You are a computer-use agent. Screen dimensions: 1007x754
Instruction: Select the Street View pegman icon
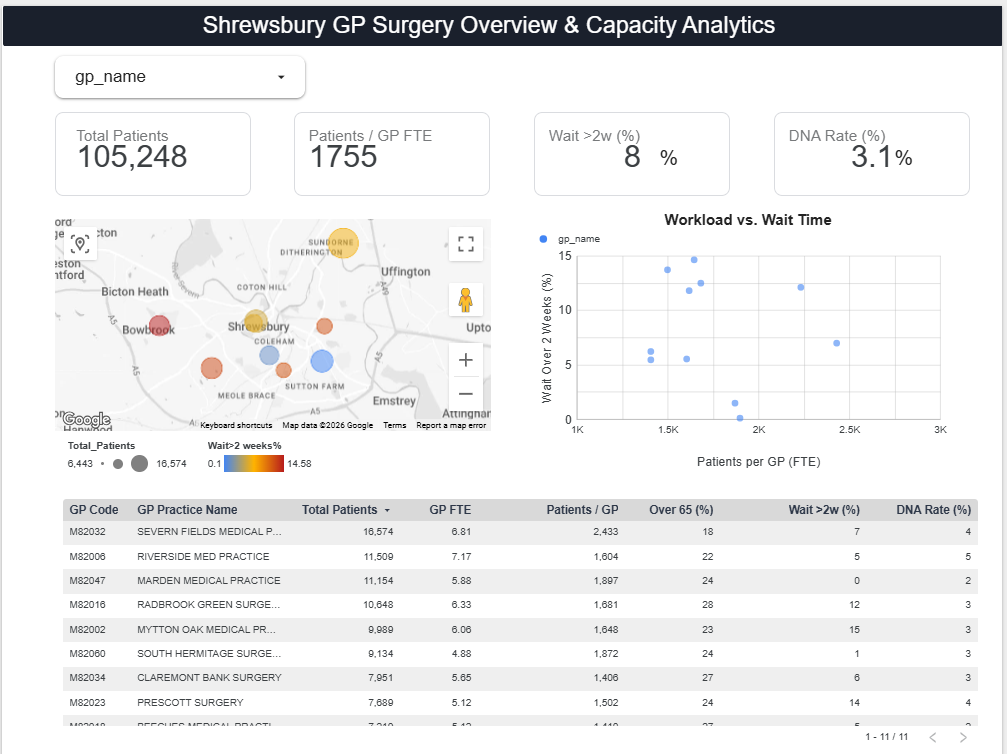(466, 300)
